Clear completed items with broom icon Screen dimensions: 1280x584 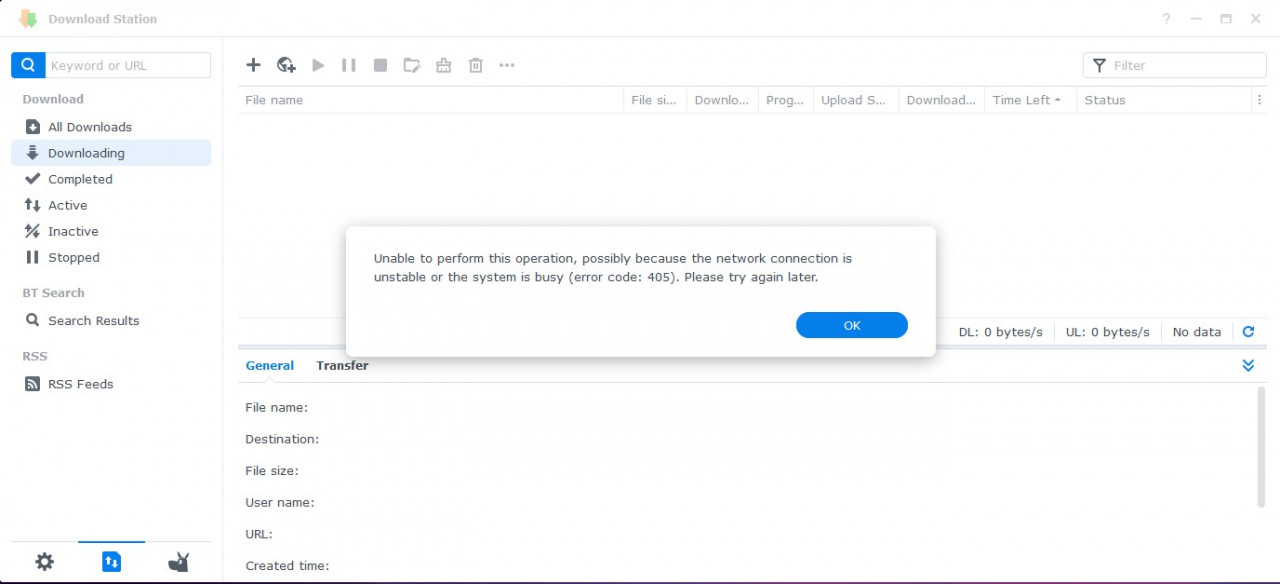(443, 65)
